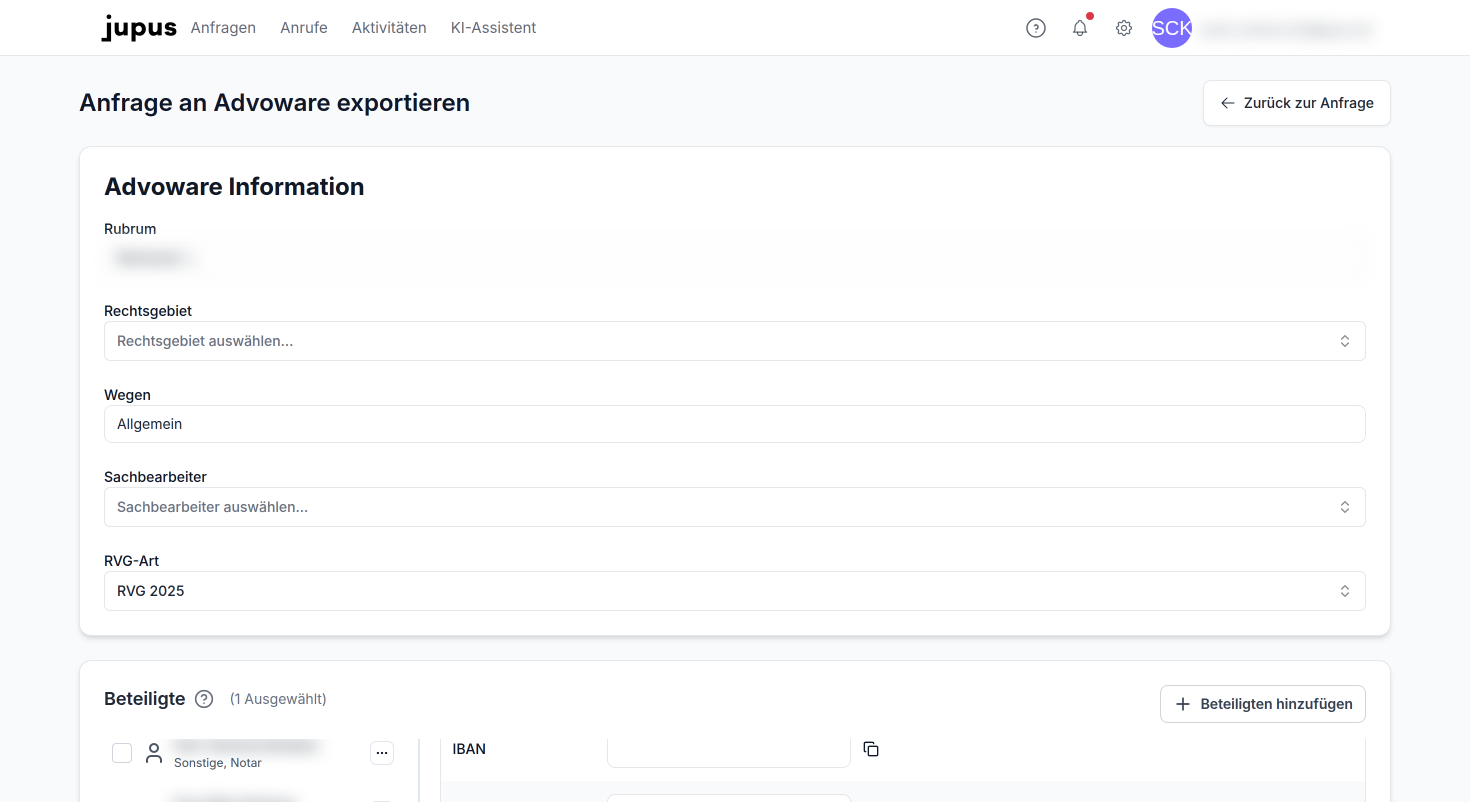This screenshot has width=1470, height=802.
Task: Focus the Wegen field containing Allgemein
Action: 735,424
